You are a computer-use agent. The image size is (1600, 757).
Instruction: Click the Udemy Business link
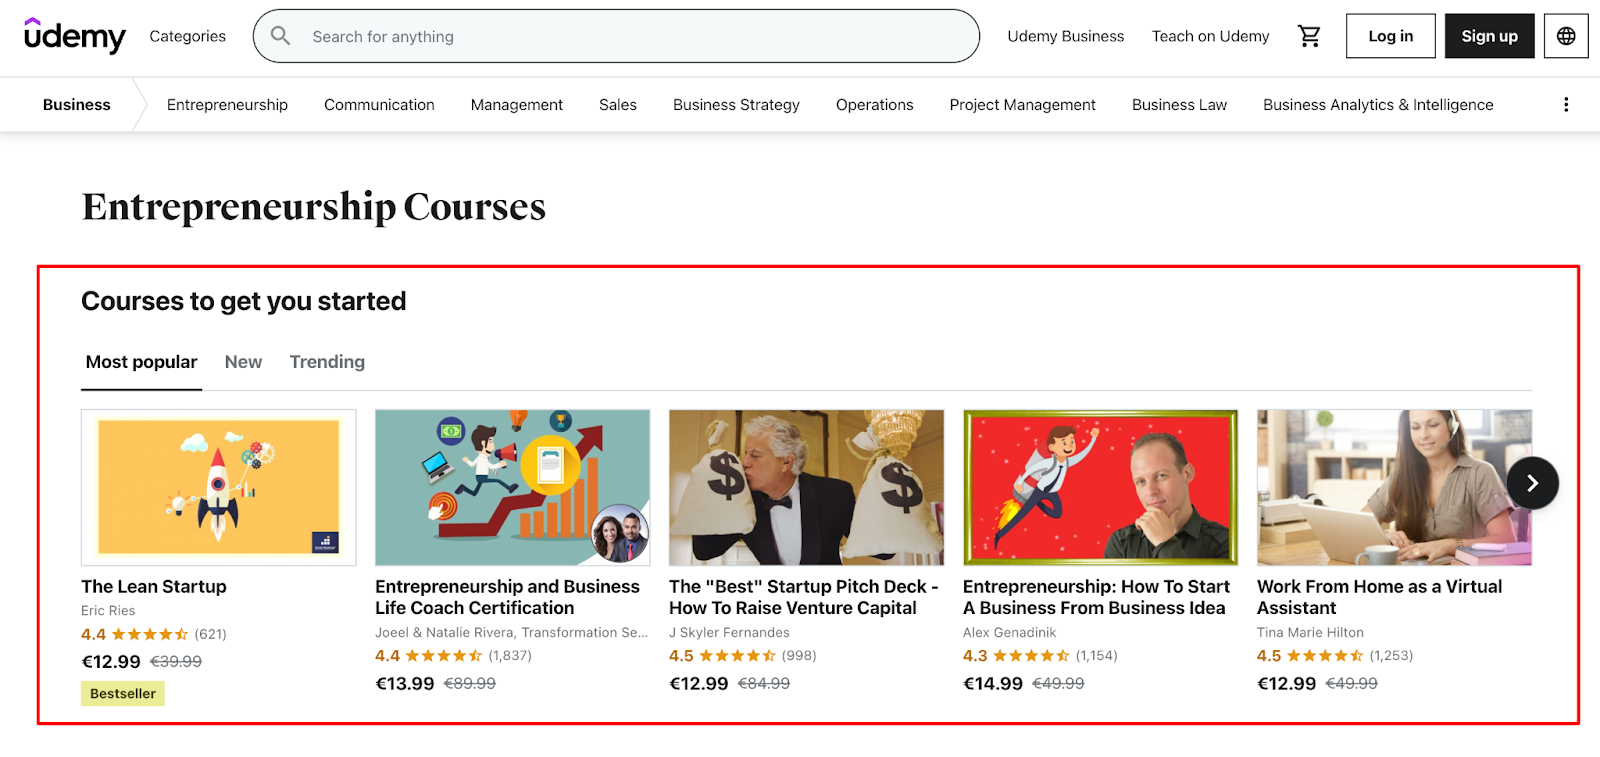pos(1065,37)
